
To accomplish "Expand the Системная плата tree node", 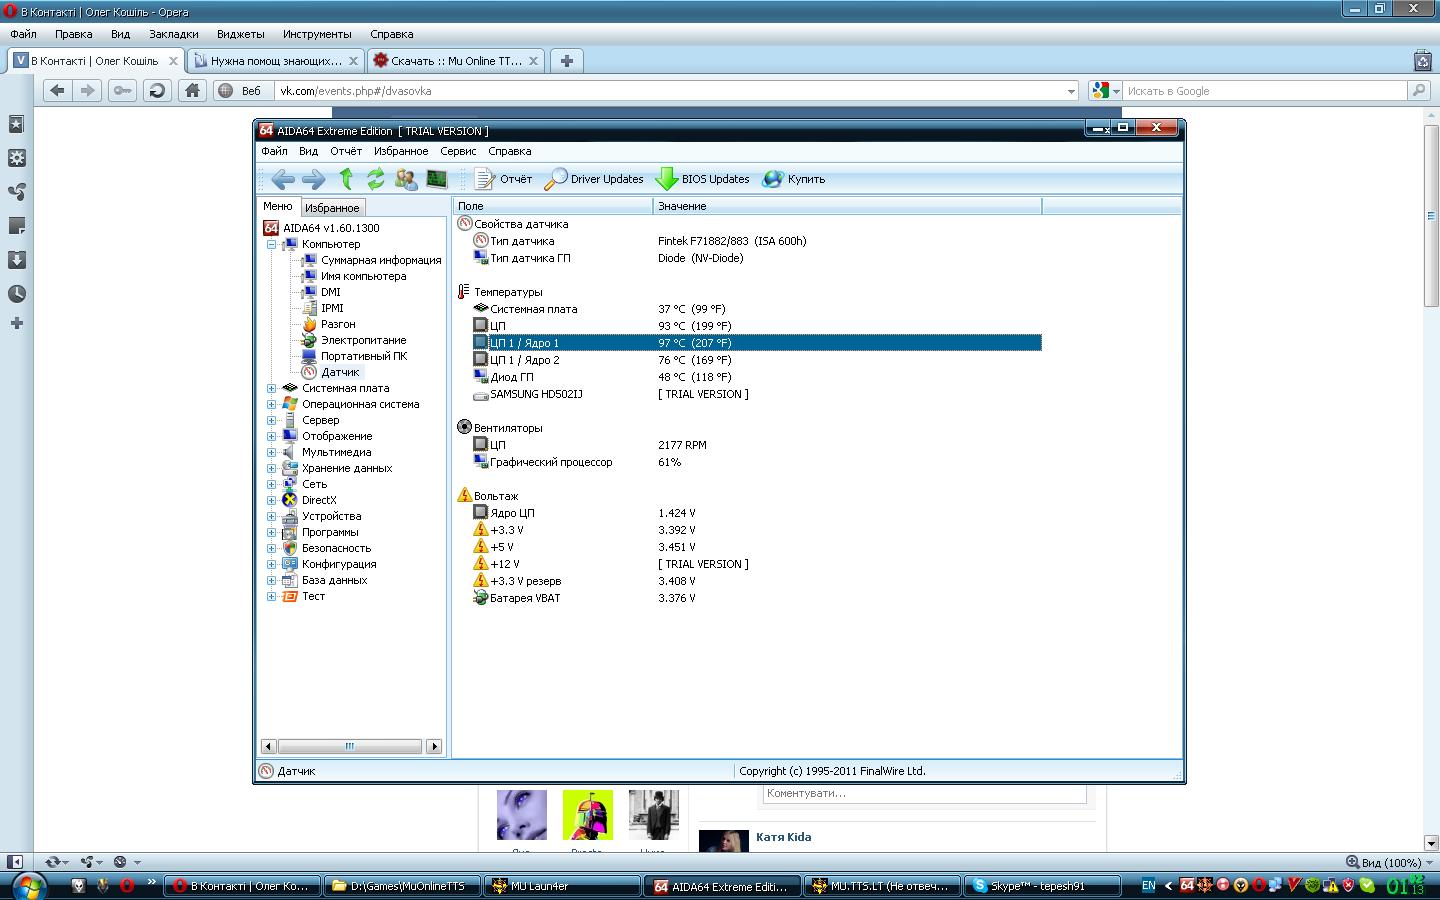I will pyautogui.click(x=271, y=388).
